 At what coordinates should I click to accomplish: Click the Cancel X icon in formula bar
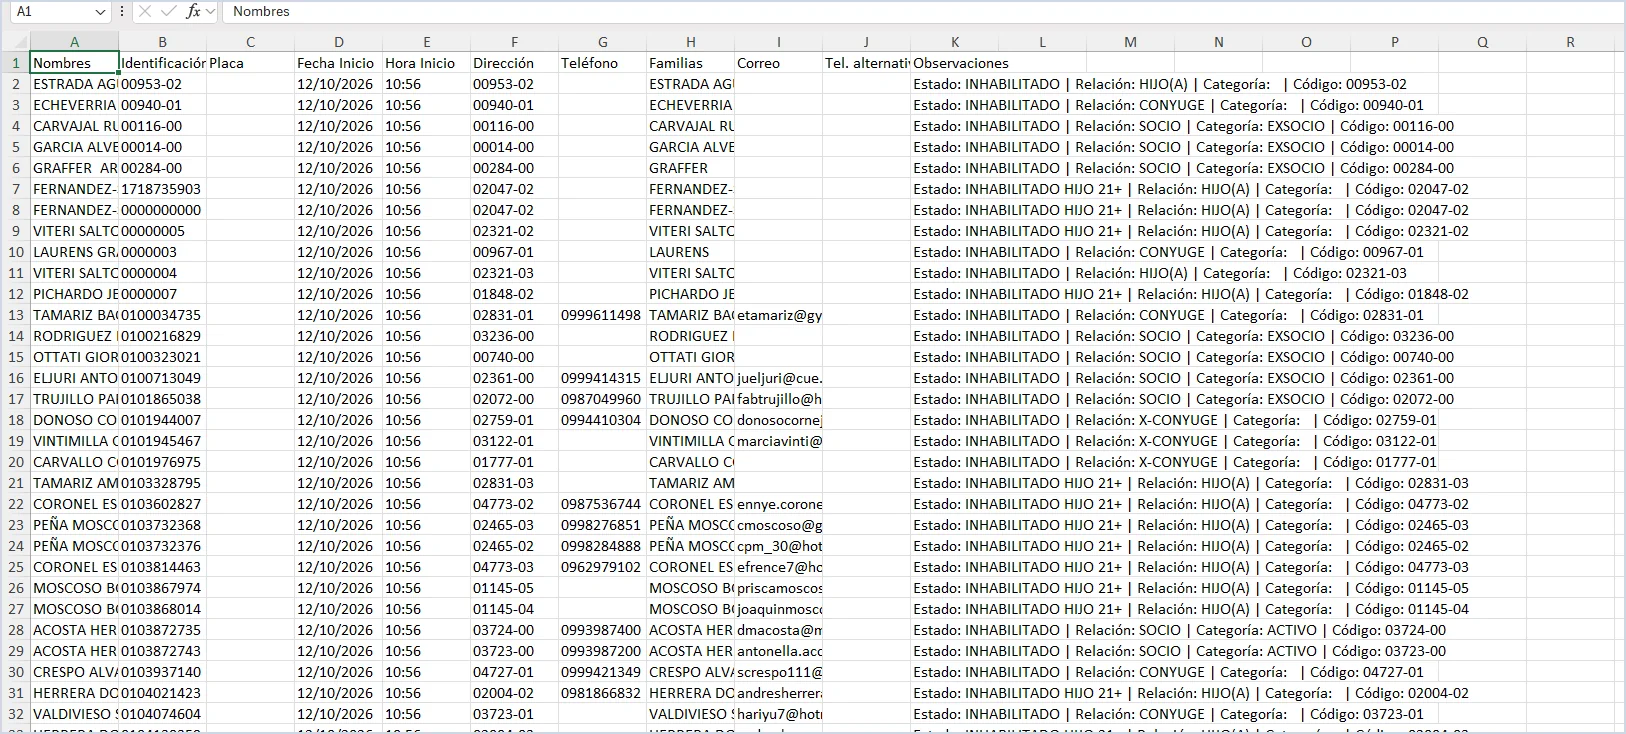[145, 11]
